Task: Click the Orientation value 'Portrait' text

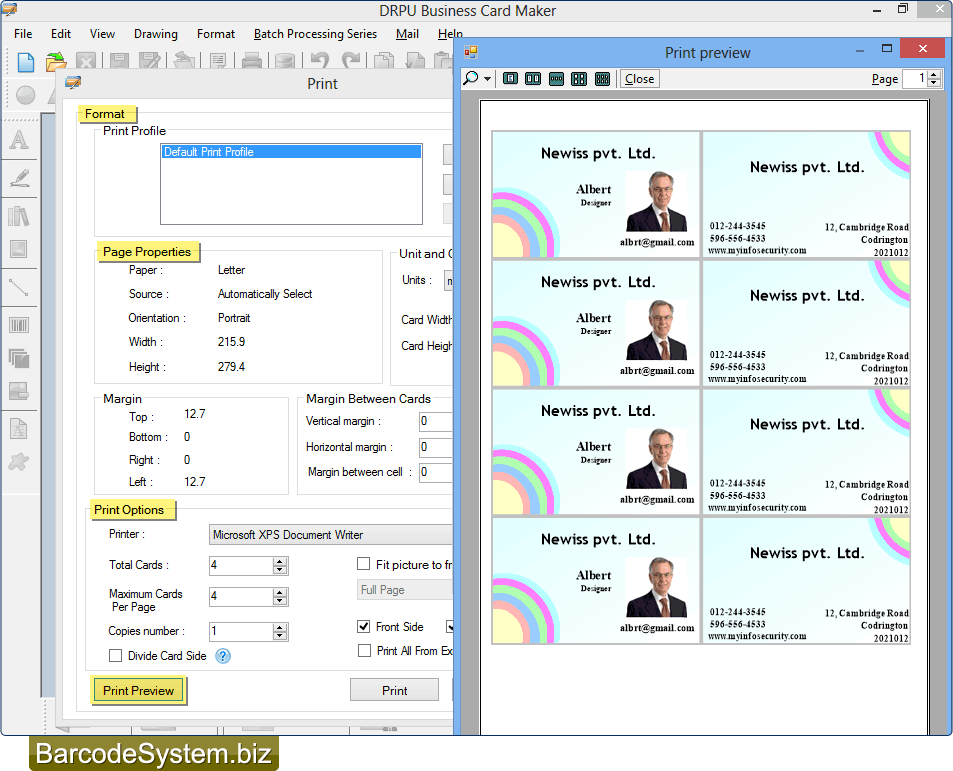Action: point(234,318)
